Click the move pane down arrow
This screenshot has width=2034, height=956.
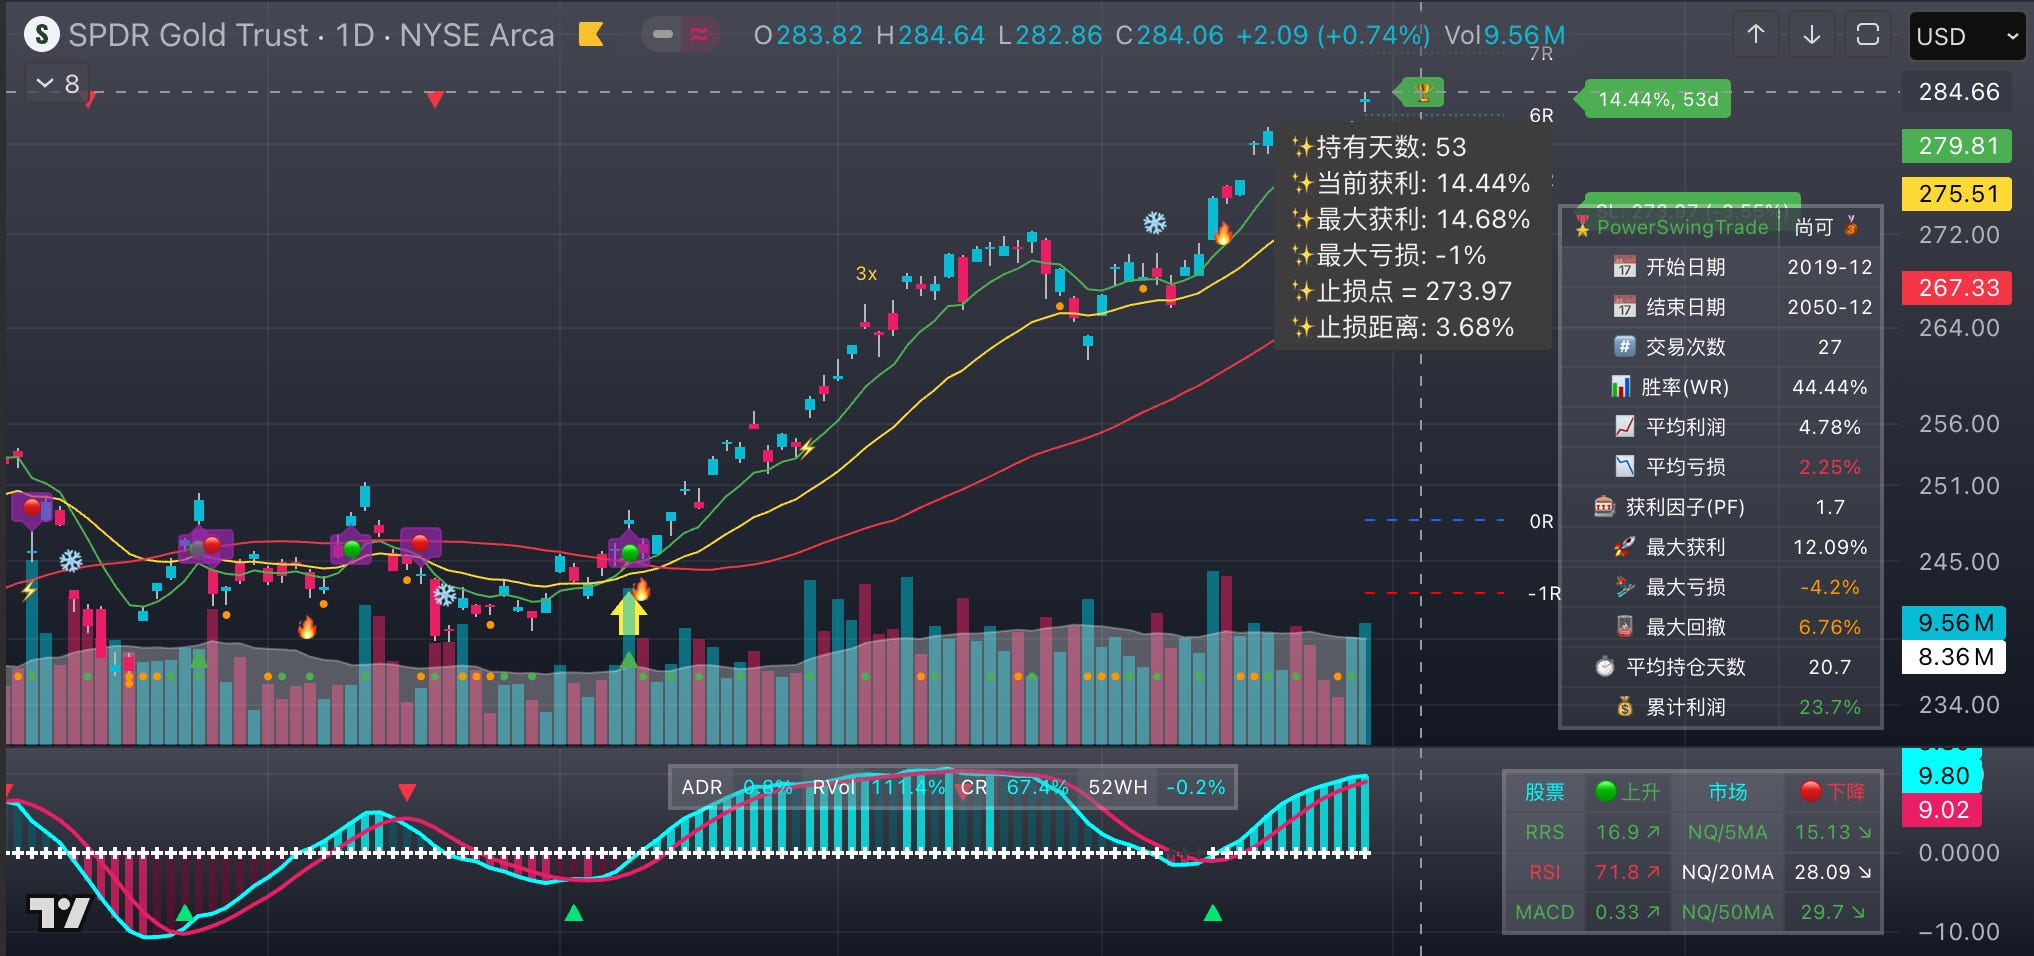pyautogui.click(x=1811, y=35)
